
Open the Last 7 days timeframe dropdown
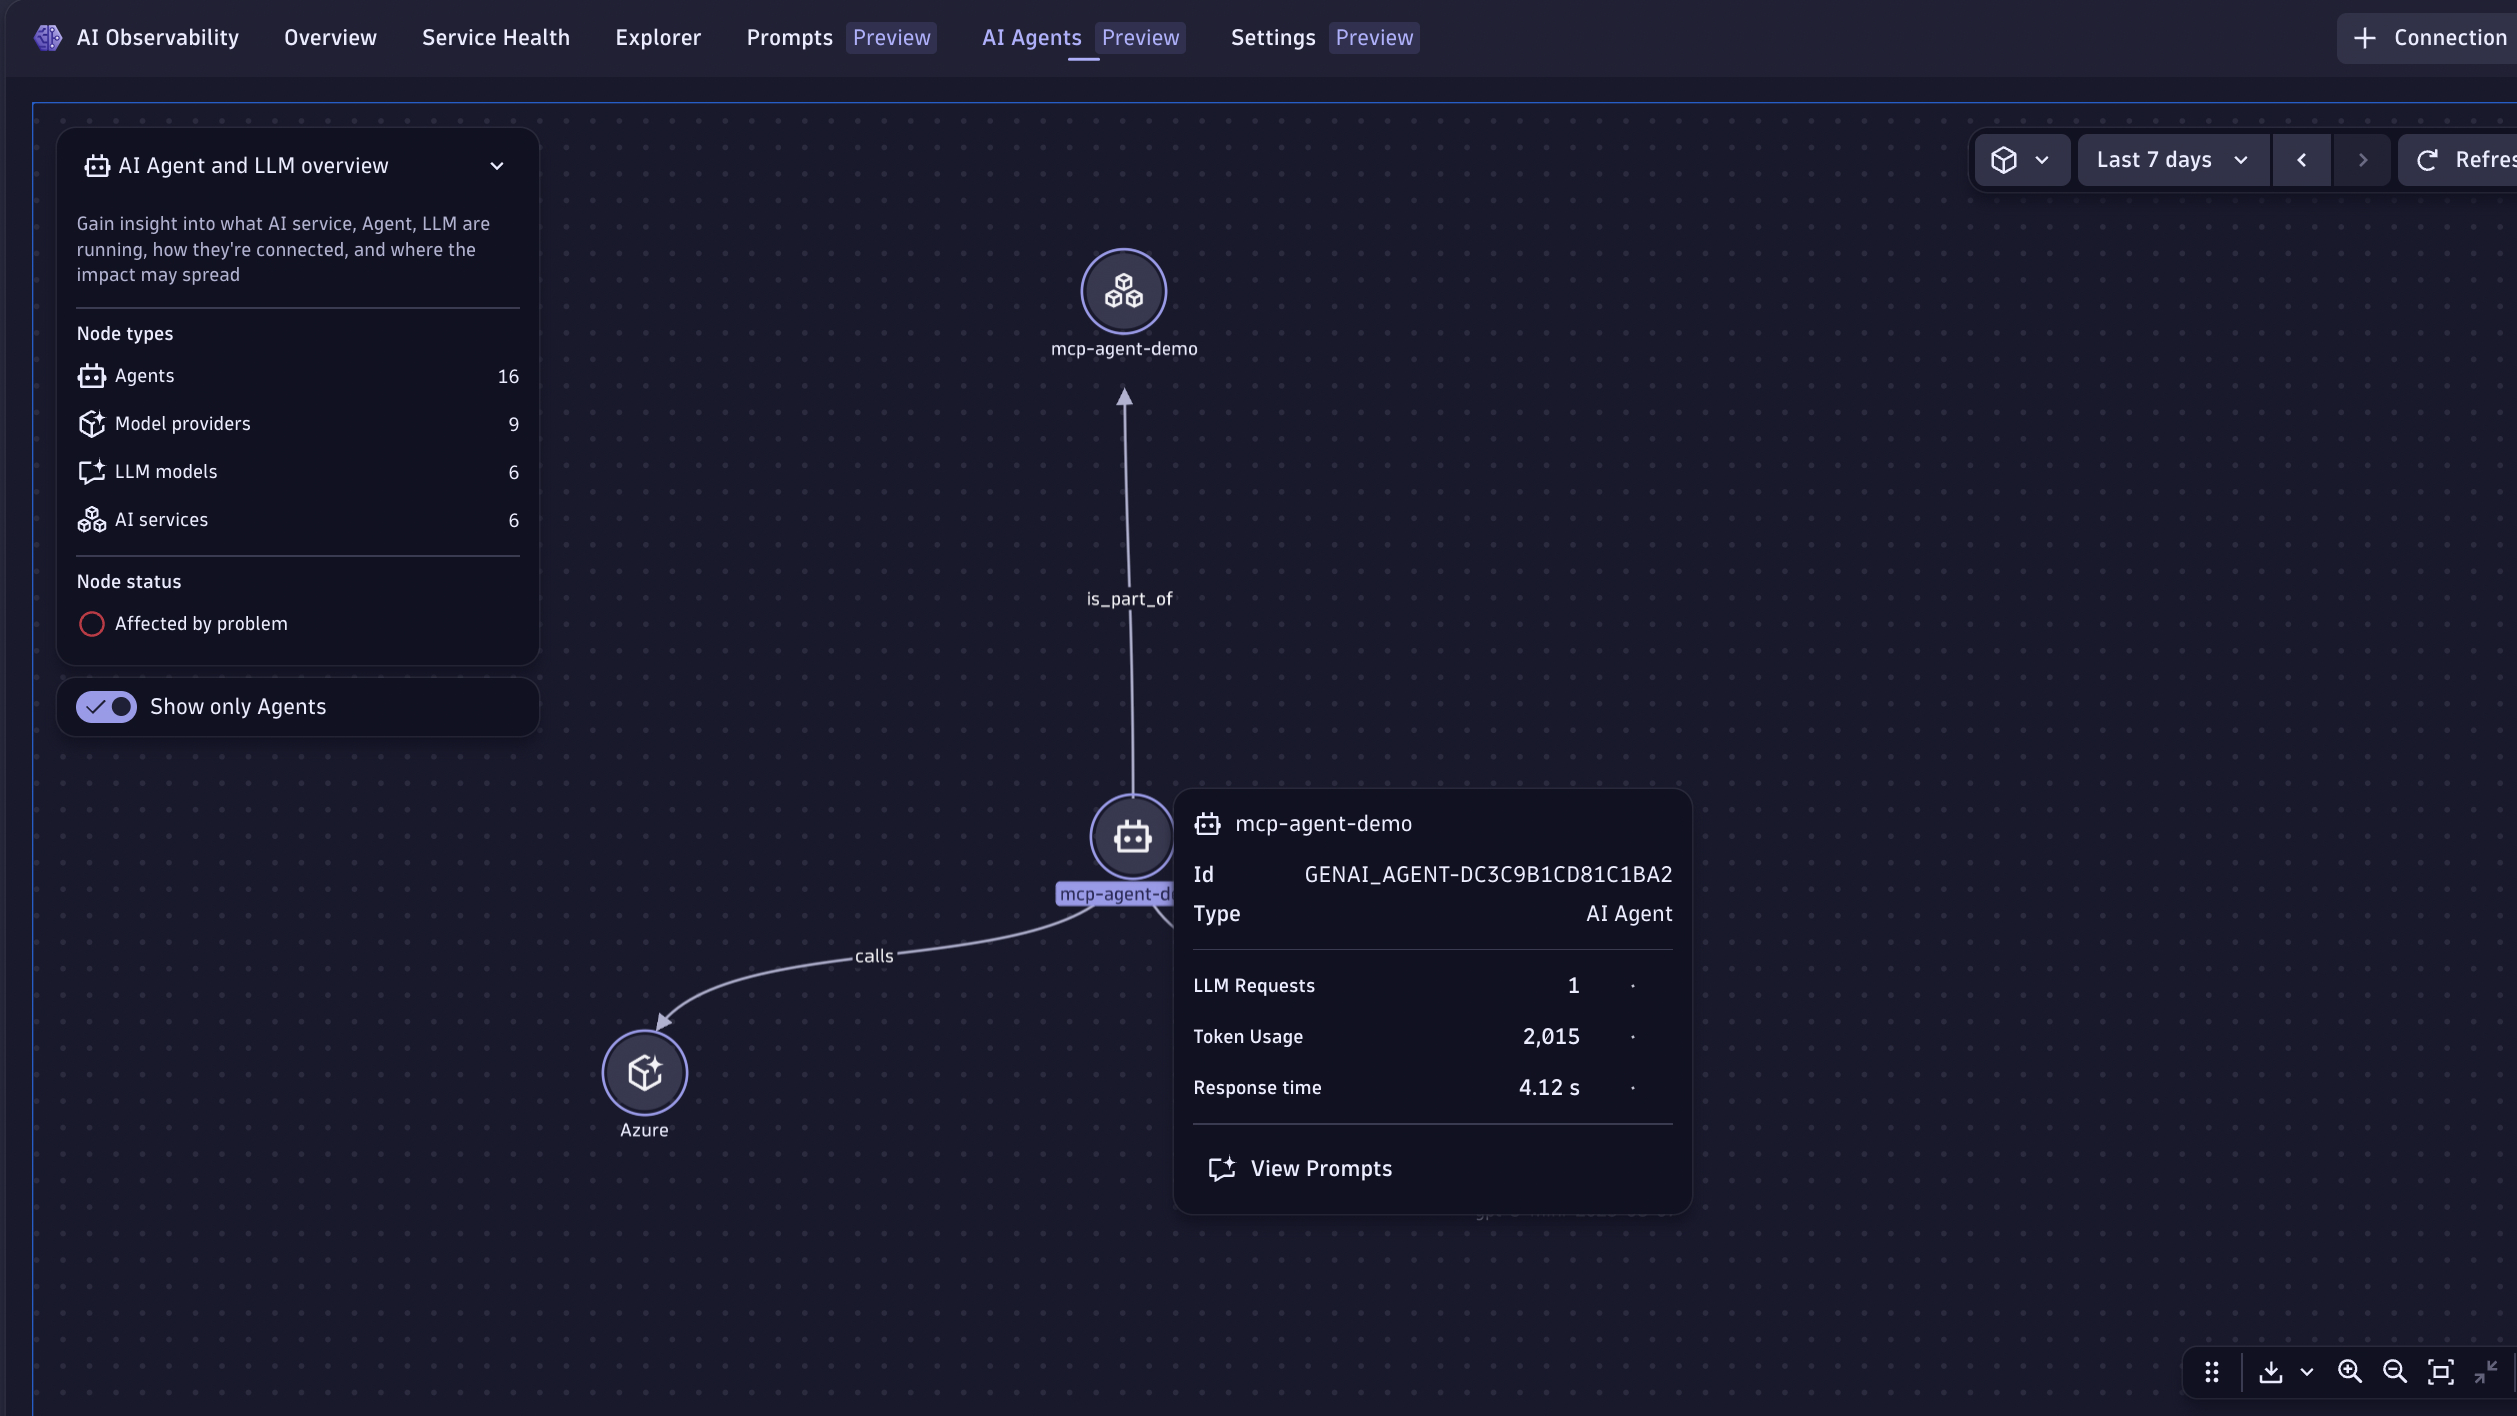tap(2173, 160)
